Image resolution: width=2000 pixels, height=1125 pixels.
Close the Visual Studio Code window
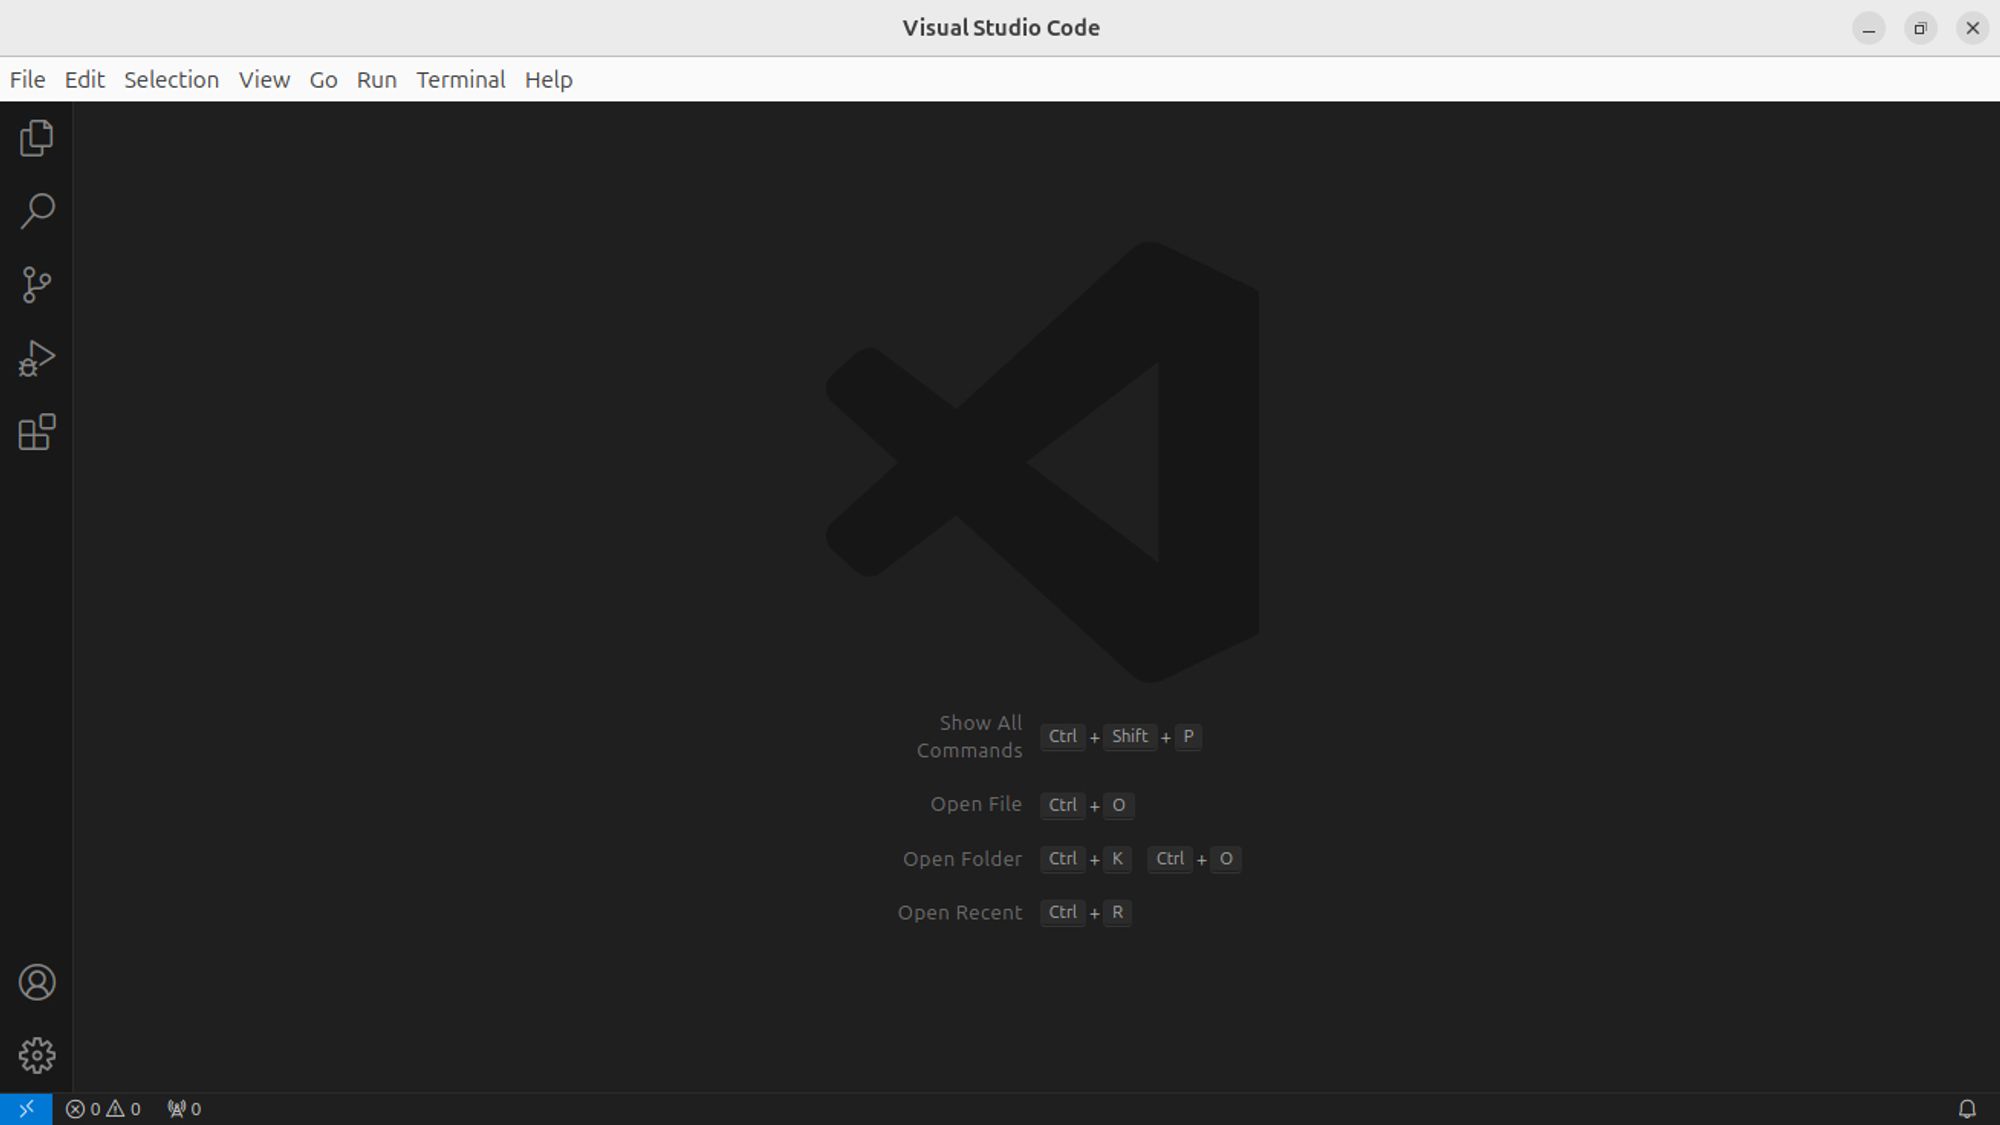pyautogui.click(x=1972, y=28)
